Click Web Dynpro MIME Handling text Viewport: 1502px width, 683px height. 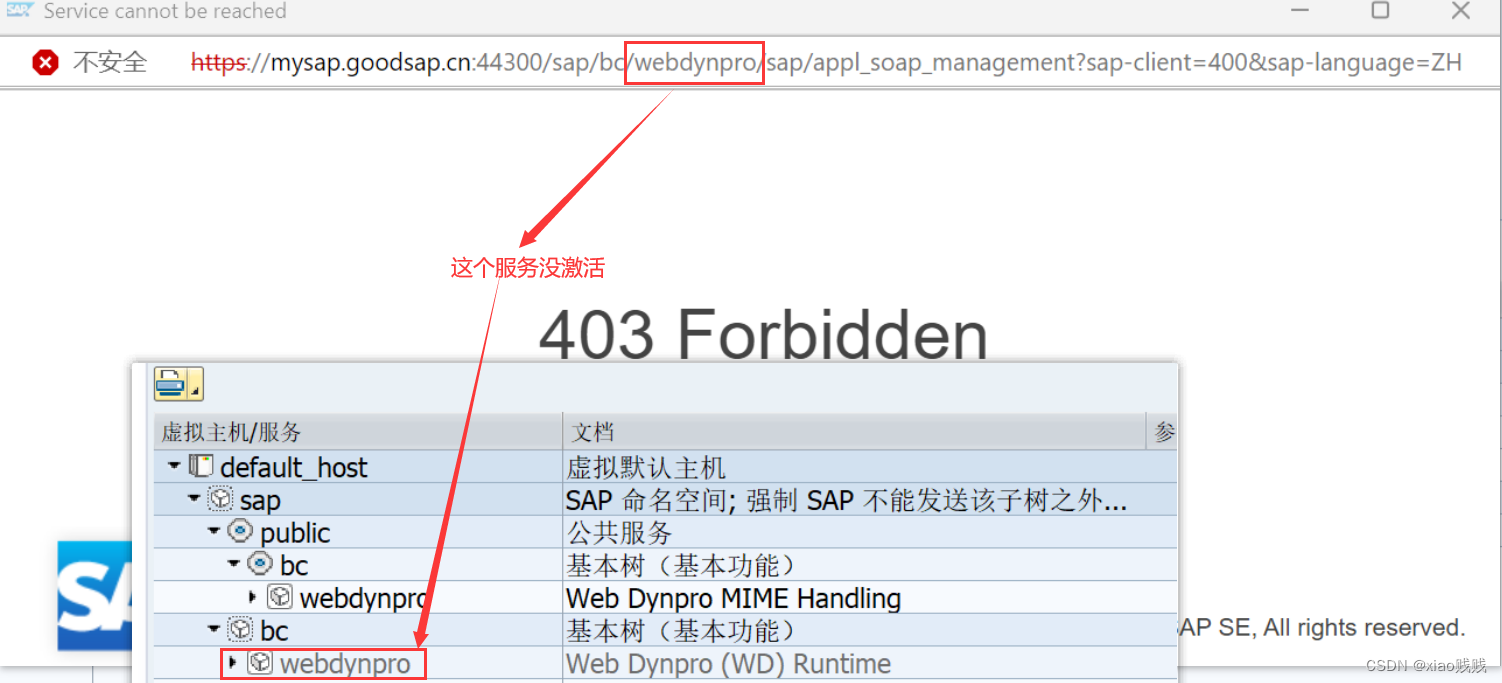click(733, 598)
